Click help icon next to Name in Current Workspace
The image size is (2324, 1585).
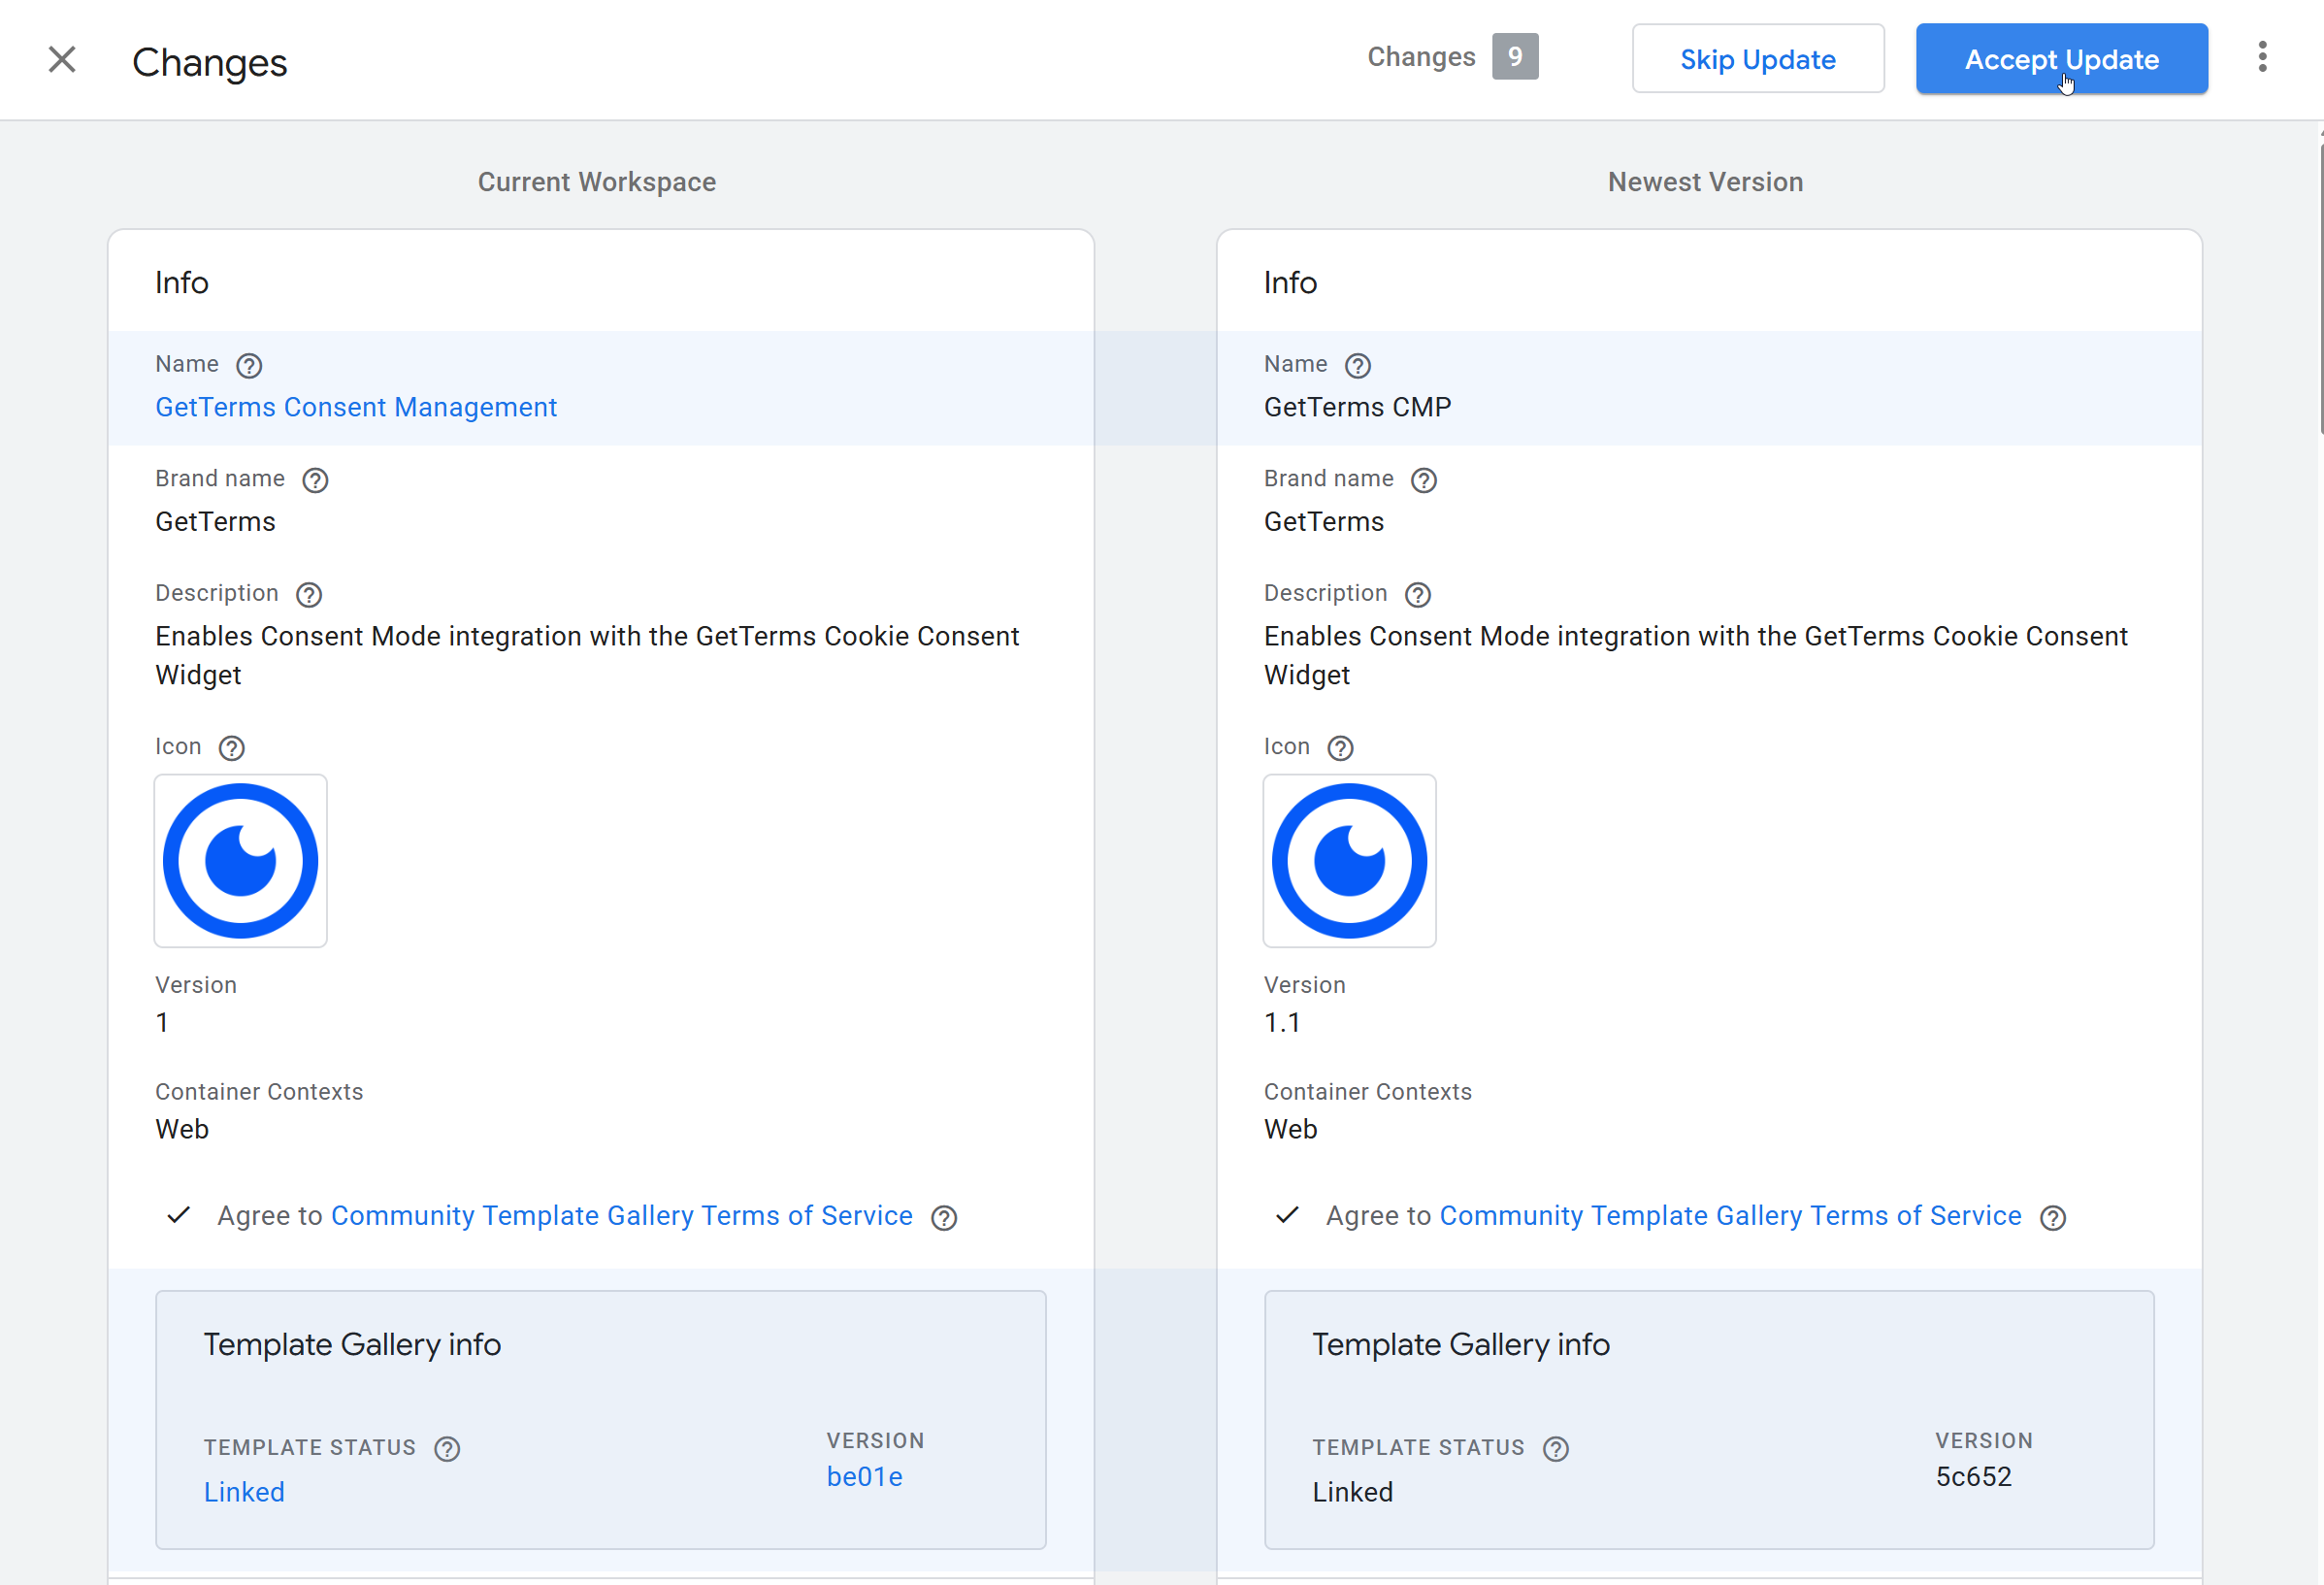(249, 366)
